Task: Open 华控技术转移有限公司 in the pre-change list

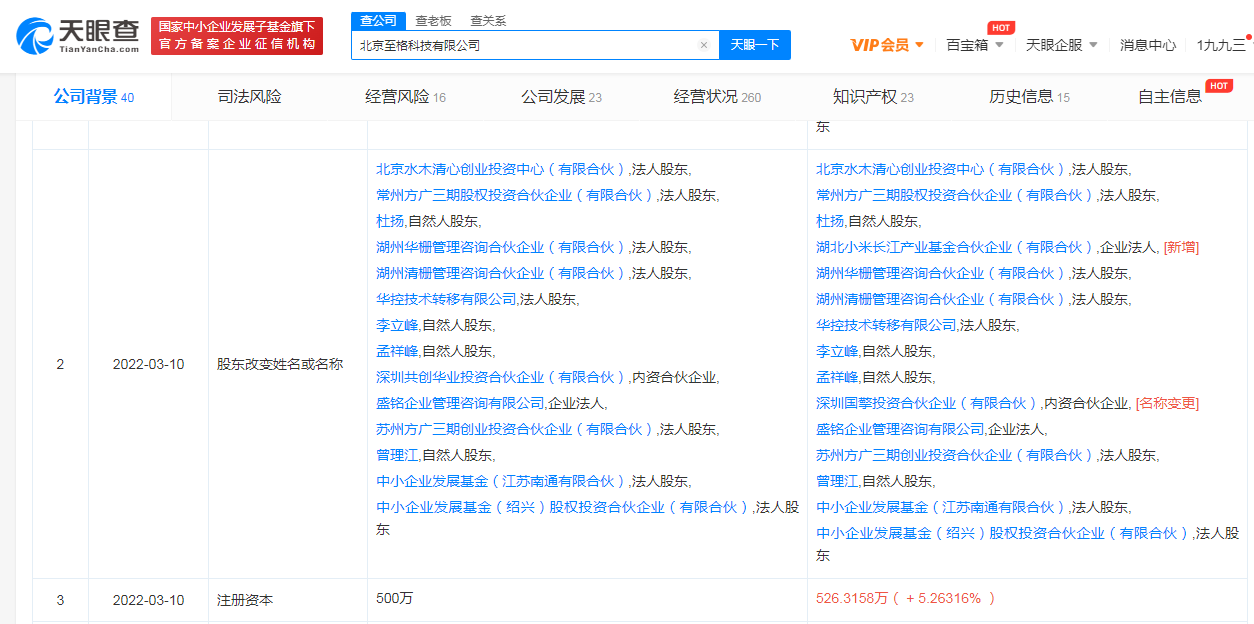Action: coord(446,299)
